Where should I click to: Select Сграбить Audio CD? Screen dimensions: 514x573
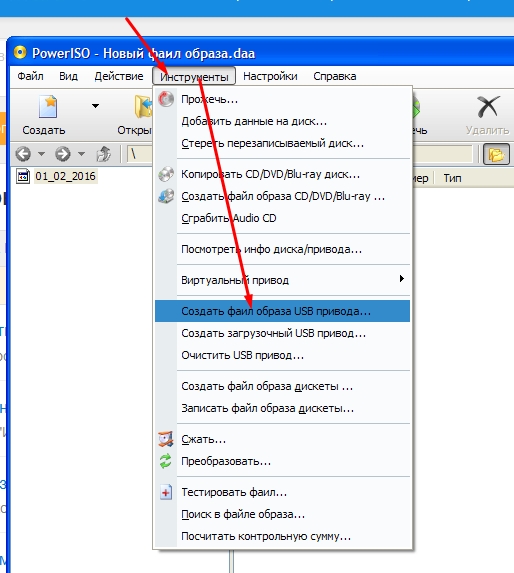click(x=282, y=218)
